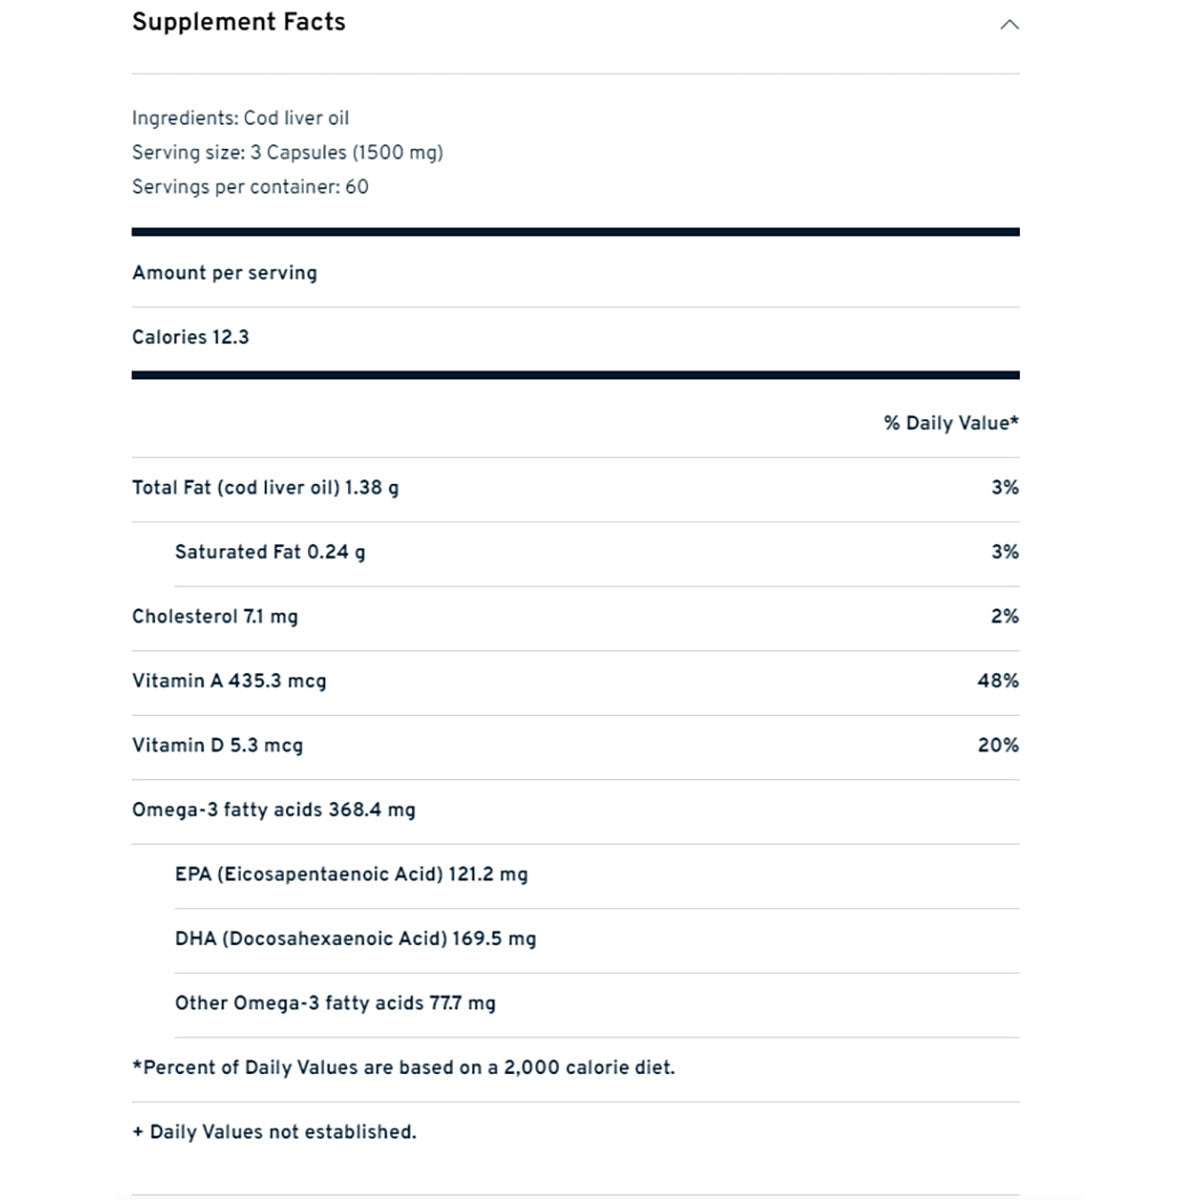Click the Ingredients: Cod liver oil text

click(240, 118)
